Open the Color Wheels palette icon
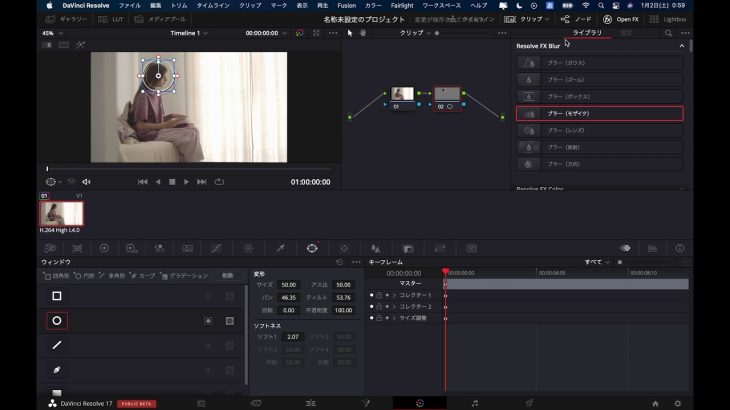730x410 pixels. (104, 249)
